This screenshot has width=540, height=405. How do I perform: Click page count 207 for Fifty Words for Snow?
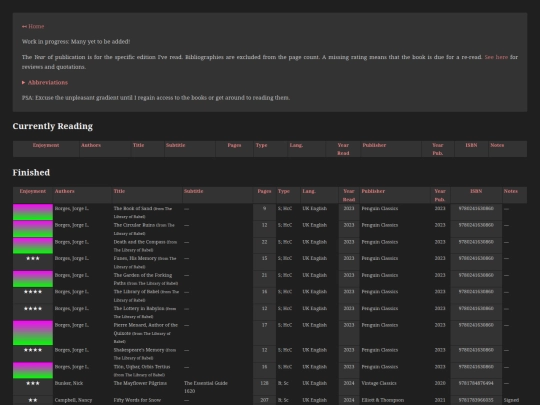pyautogui.click(x=264, y=400)
